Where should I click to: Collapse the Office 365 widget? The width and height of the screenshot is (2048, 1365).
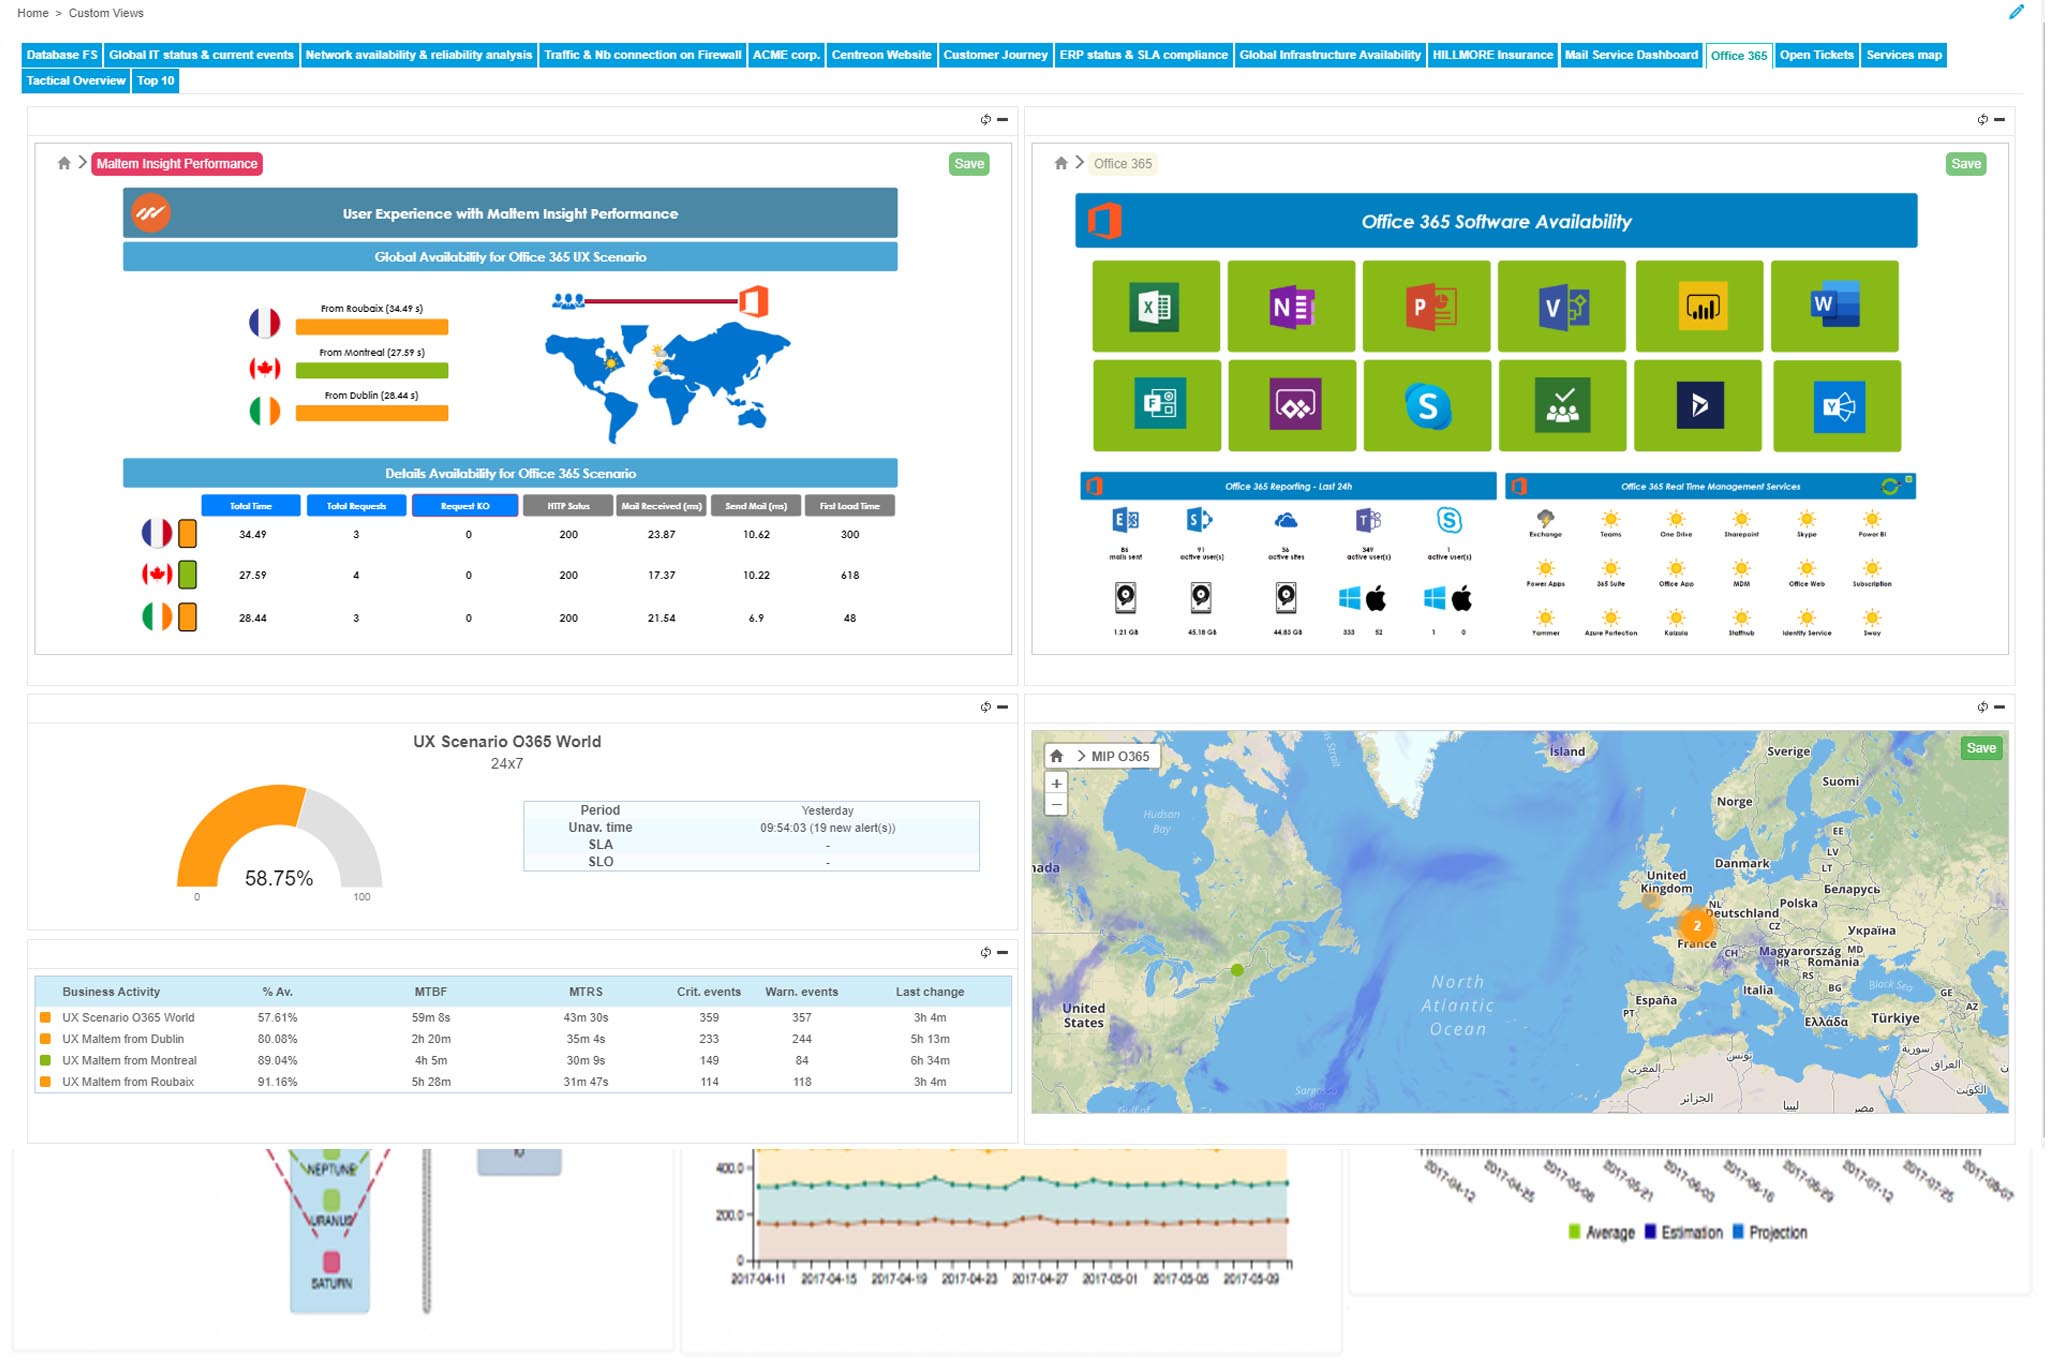pyautogui.click(x=2000, y=120)
